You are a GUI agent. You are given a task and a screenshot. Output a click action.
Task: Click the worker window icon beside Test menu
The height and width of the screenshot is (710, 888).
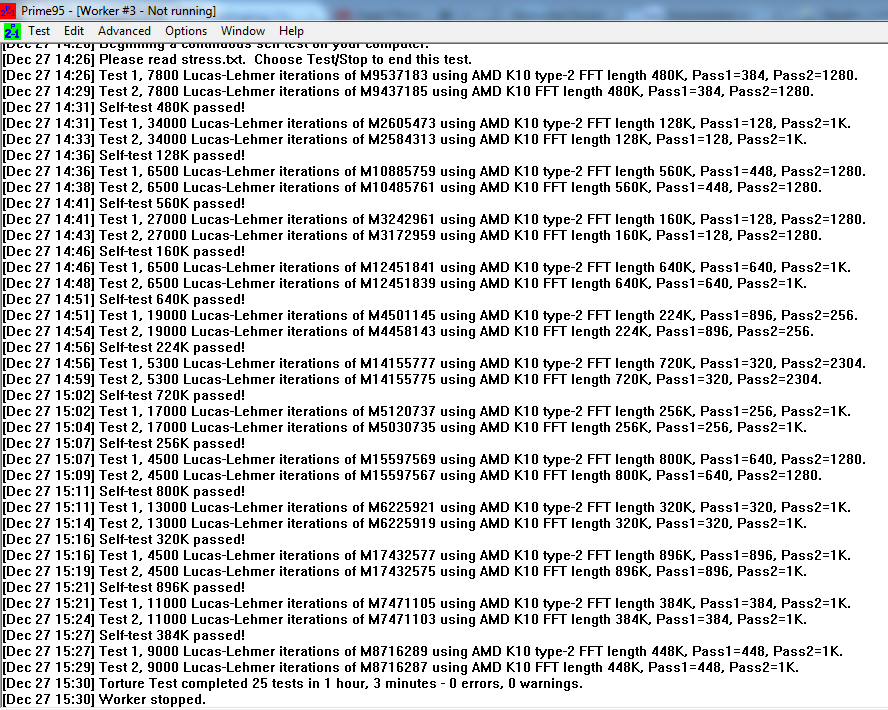tap(12, 31)
